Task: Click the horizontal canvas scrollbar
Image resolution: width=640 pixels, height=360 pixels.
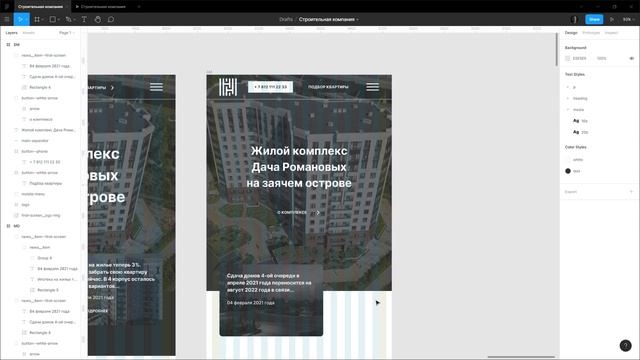Action: [x=521, y=357]
